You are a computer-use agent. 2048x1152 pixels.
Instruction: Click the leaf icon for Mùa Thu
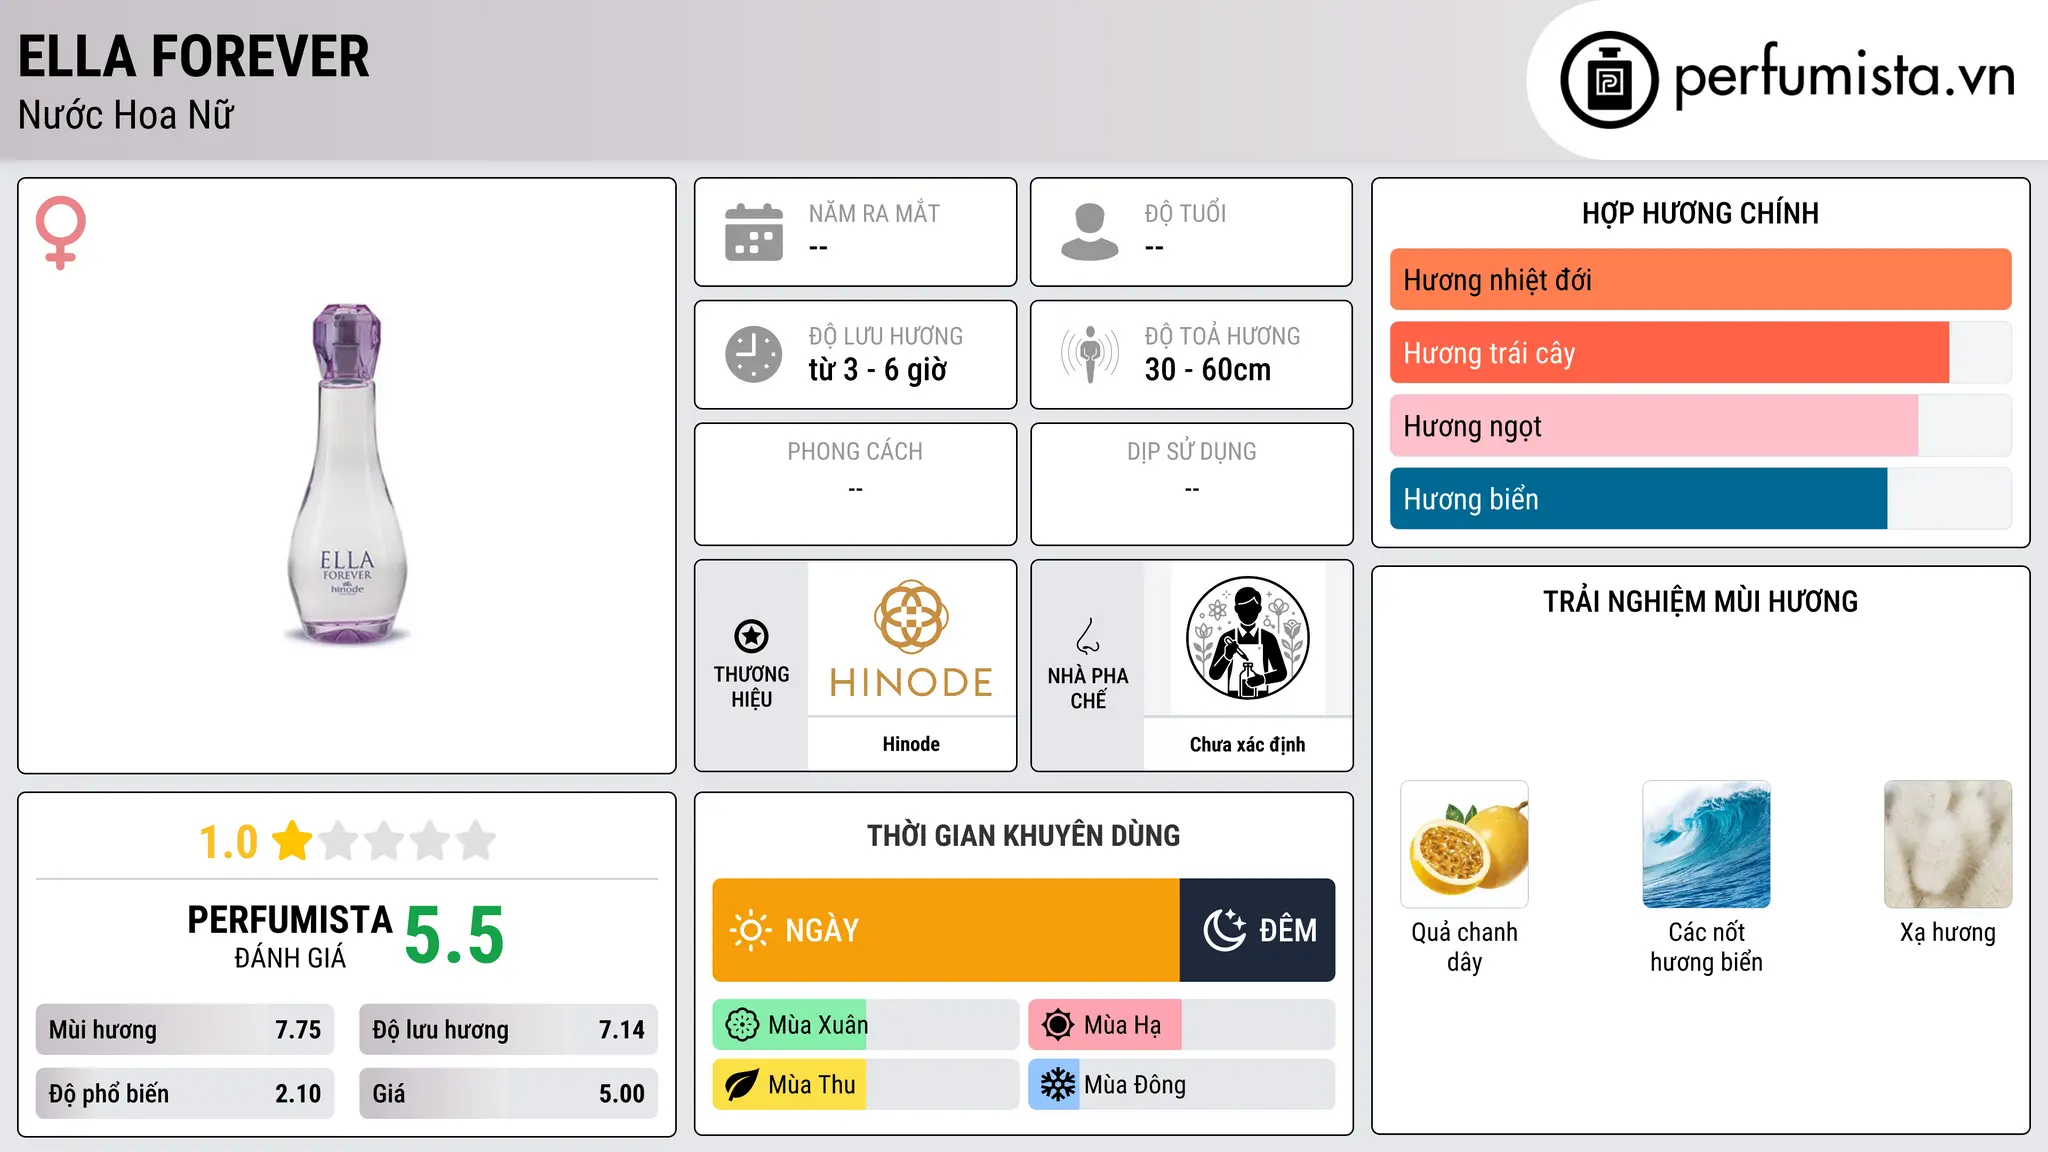pyautogui.click(x=742, y=1085)
